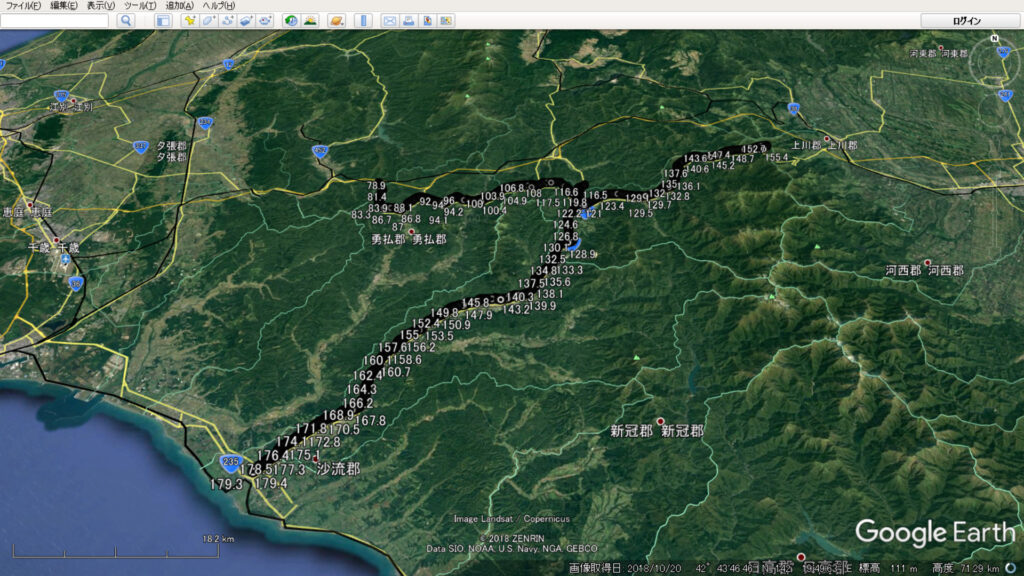Click the Record a Tour icon
Image resolution: width=1024 pixels, height=576 pixels.
265,20
